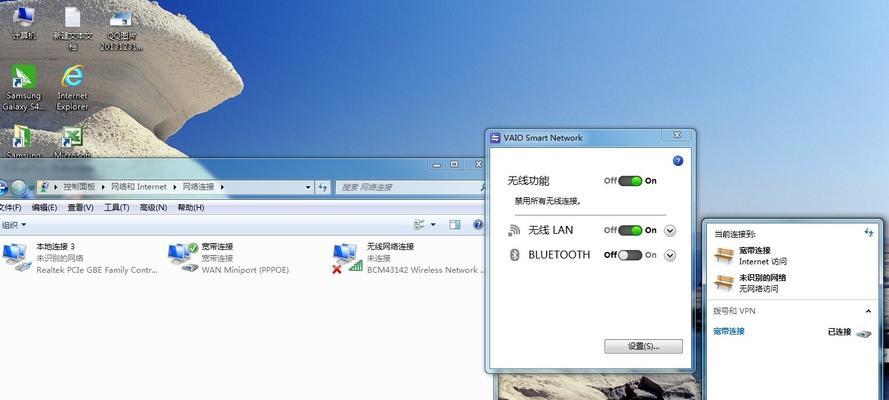Viewport: 889px width, 400px height.
Task: Collapse the 拨号和 VPN section
Action: click(868, 311)
